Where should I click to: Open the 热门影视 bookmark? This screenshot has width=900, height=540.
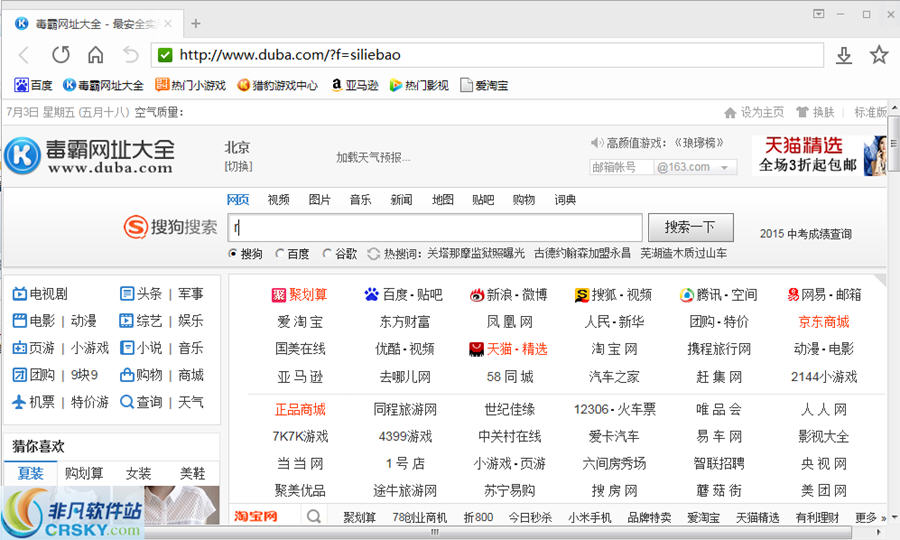coord(419,86)
